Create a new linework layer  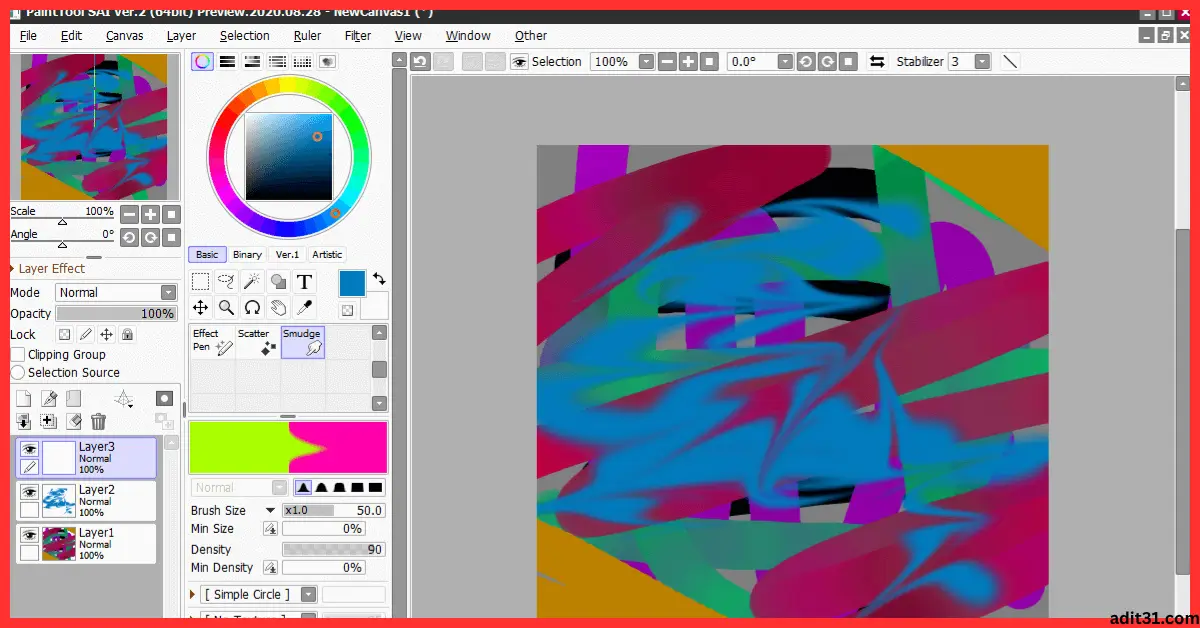tap(48, 399)
